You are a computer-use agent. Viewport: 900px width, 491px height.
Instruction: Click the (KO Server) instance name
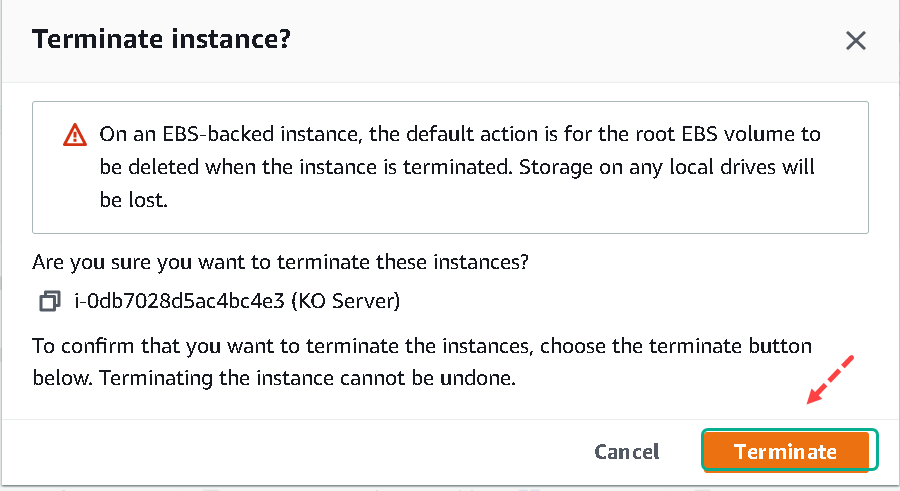(346, 301)
